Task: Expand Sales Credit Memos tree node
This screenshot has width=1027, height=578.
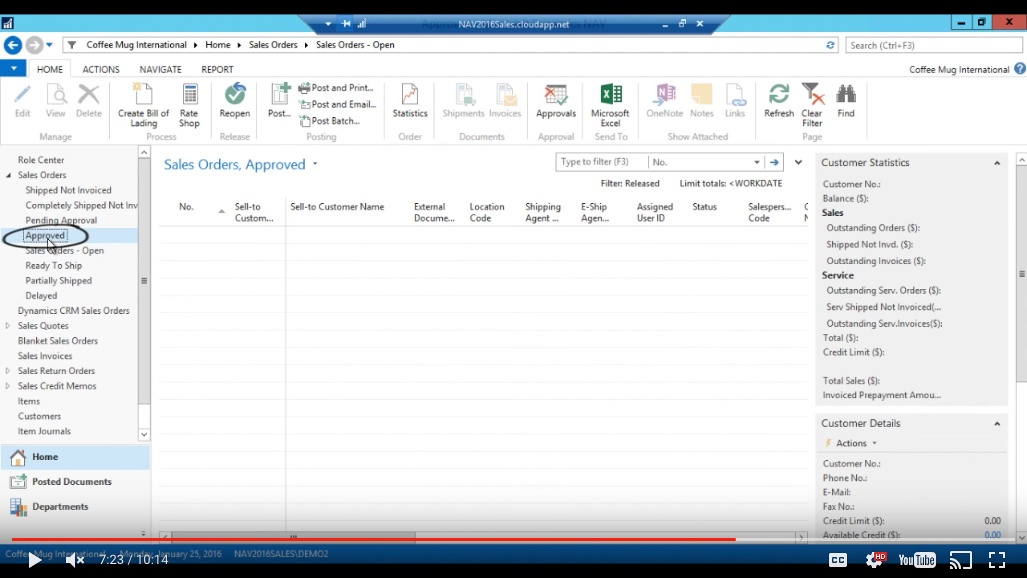Action: 8,386
